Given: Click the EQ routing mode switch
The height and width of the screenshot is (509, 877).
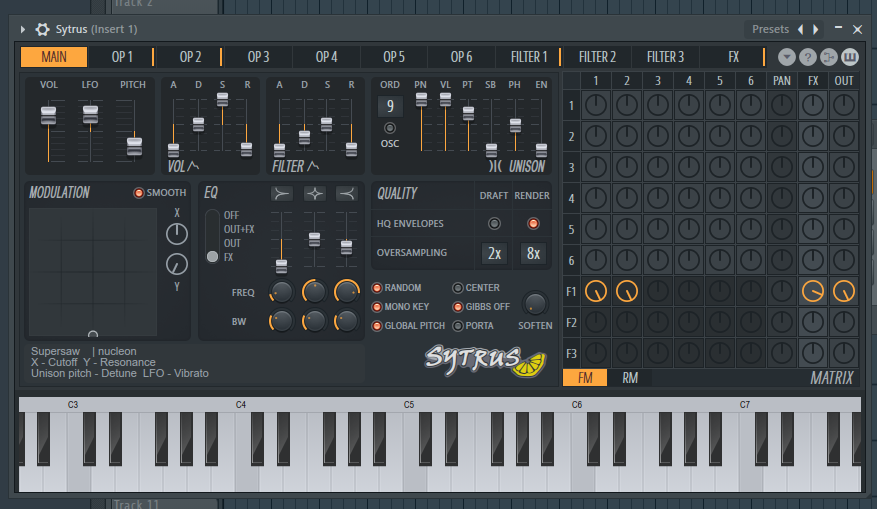Looking at the screenshot, I should point(212,236).
